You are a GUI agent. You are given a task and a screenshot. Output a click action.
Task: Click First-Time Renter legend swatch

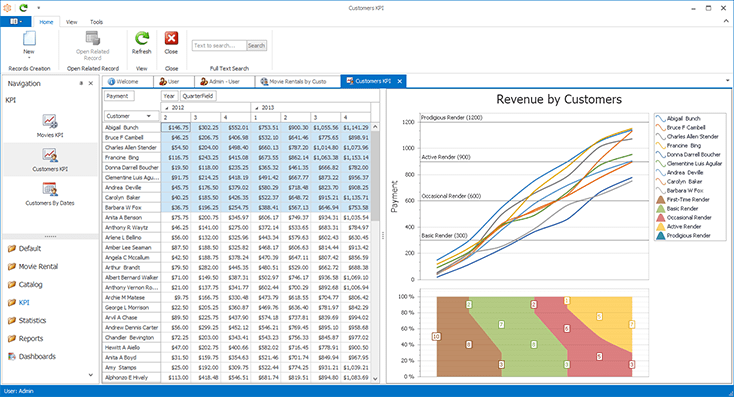(x=661, y=199)
